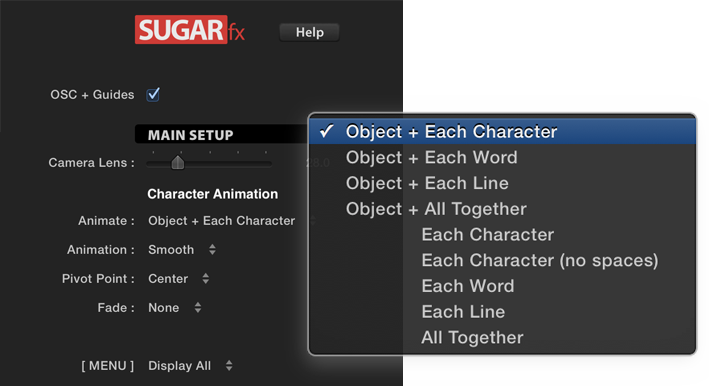Image resolution: width=709 pixels, height=386 pixels.
Task: Open the Animate popup showing Object + Each Character
Action: tap(222, 221)
